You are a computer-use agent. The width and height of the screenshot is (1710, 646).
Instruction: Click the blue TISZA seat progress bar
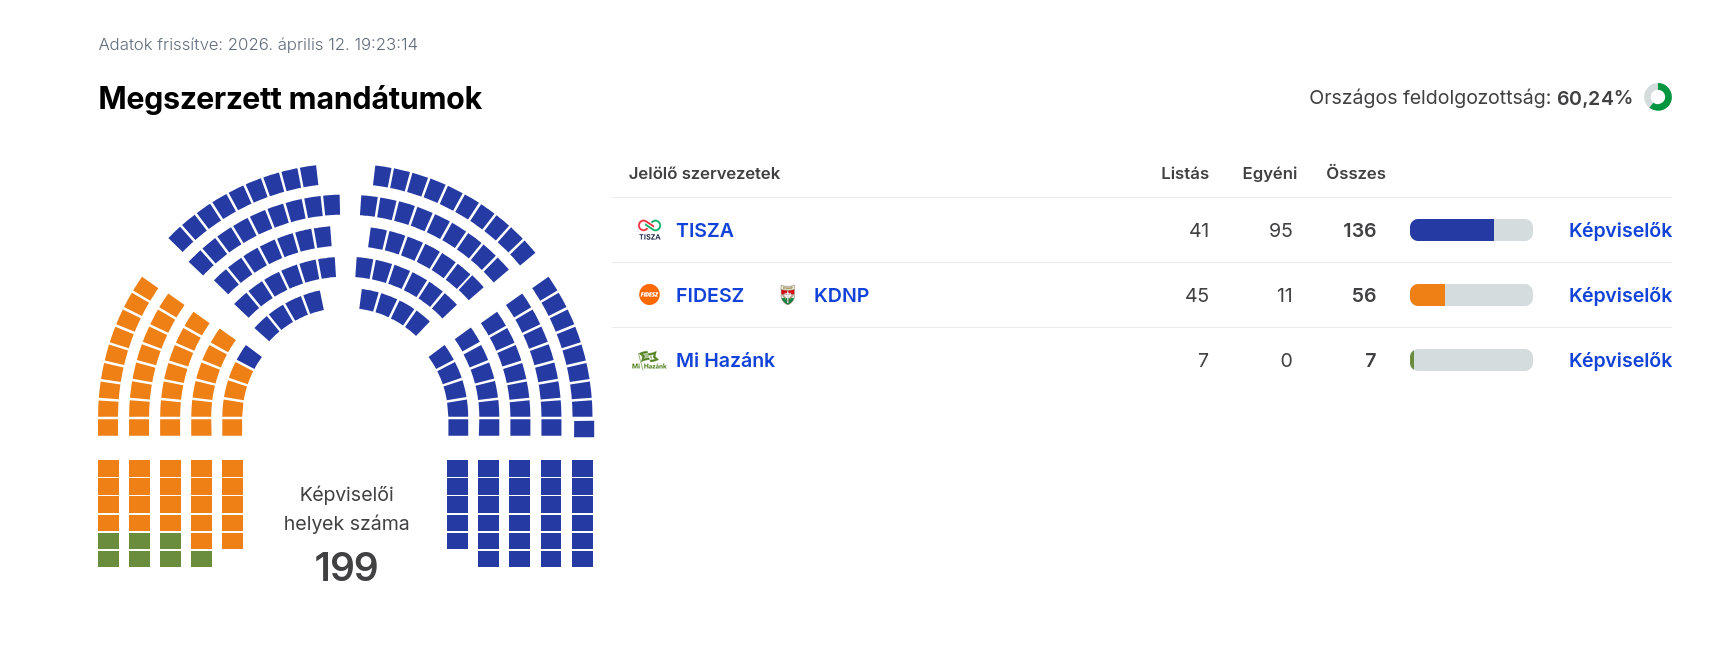(x=1470, y=230)
